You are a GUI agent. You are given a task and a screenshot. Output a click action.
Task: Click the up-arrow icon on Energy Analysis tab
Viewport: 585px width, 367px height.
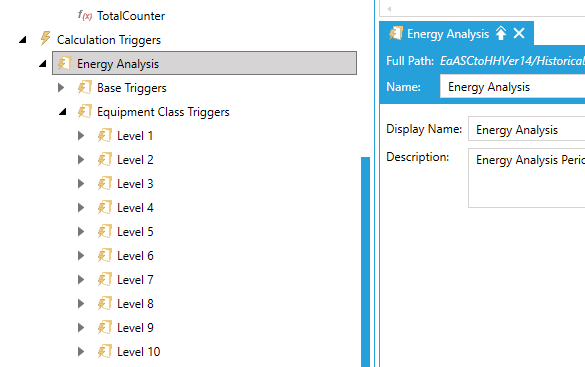[x=501, y=34]
